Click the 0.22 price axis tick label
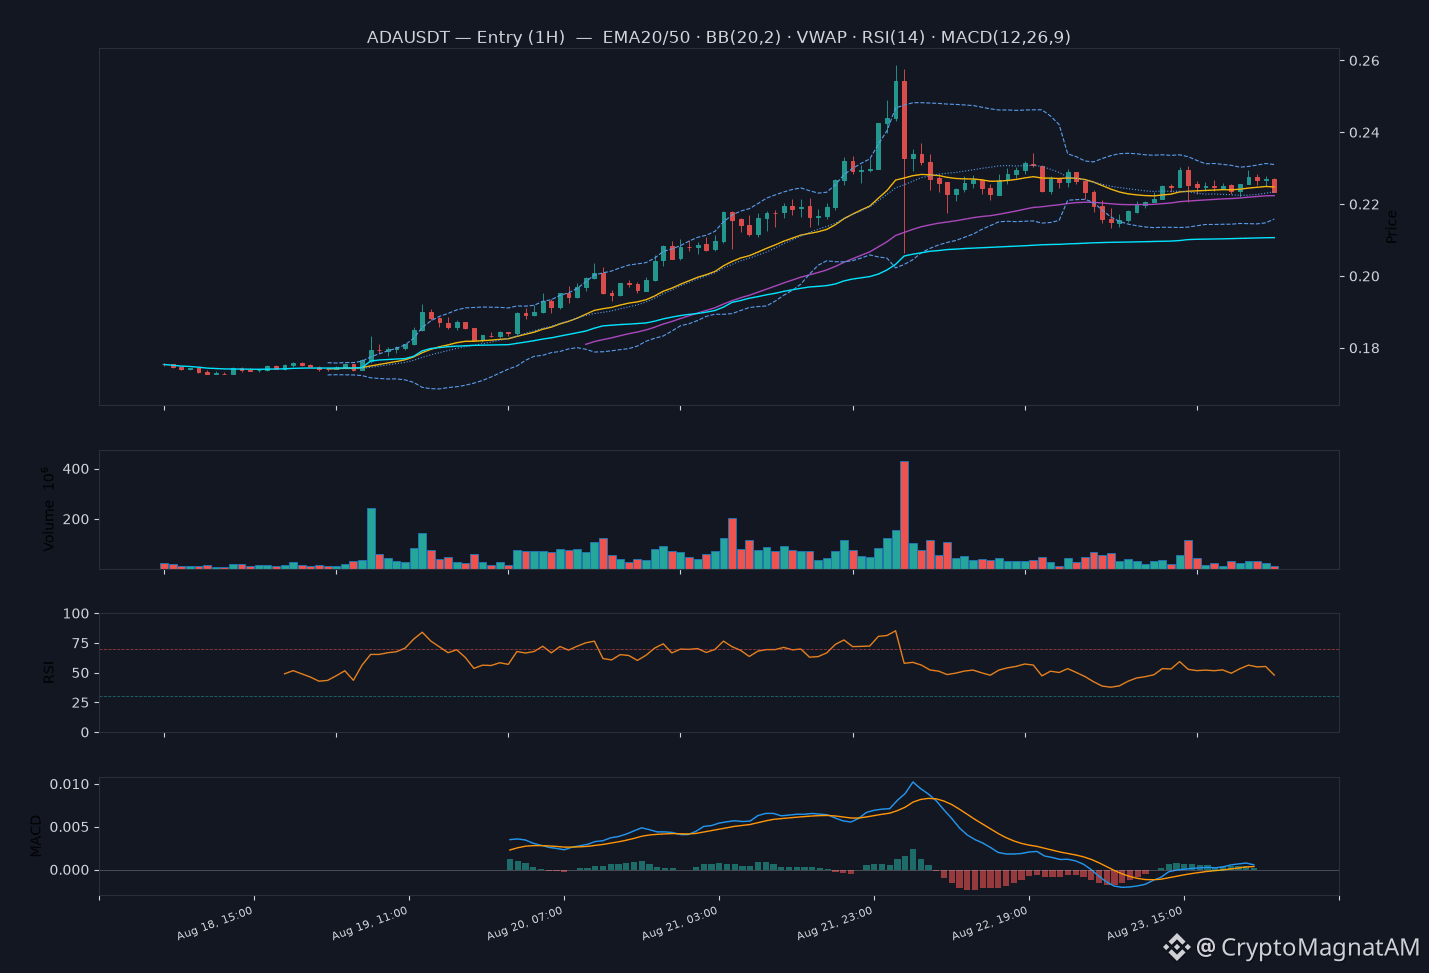This screenshot has width=1429, height=973. click(1364, 205)
